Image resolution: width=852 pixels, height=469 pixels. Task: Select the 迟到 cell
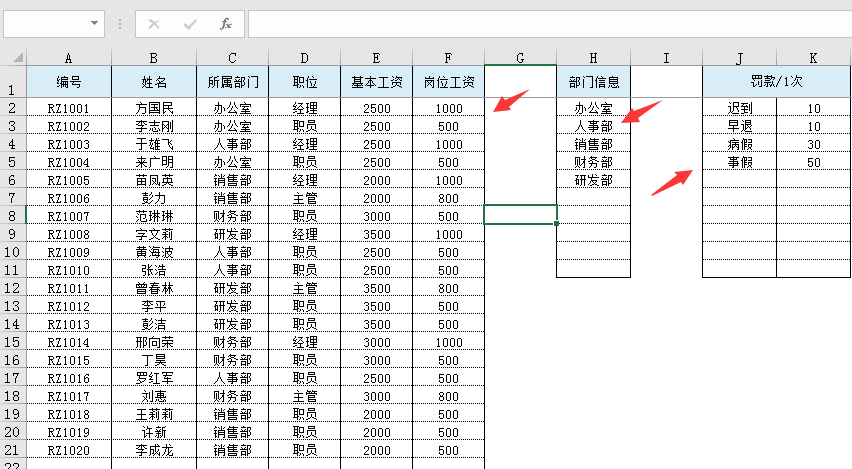740,108
